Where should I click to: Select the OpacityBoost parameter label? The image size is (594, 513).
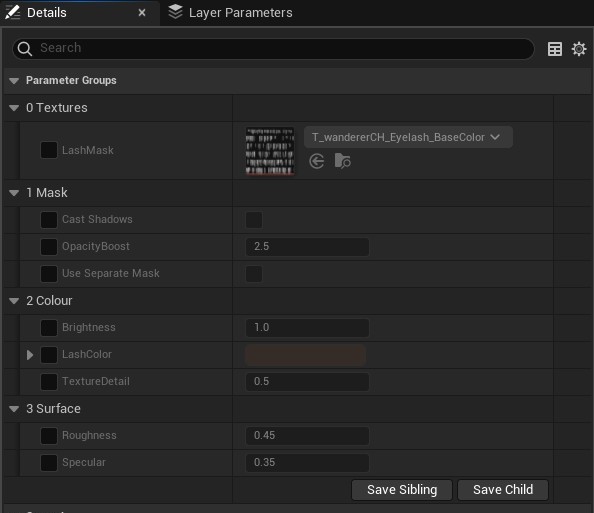click(96, 247)
